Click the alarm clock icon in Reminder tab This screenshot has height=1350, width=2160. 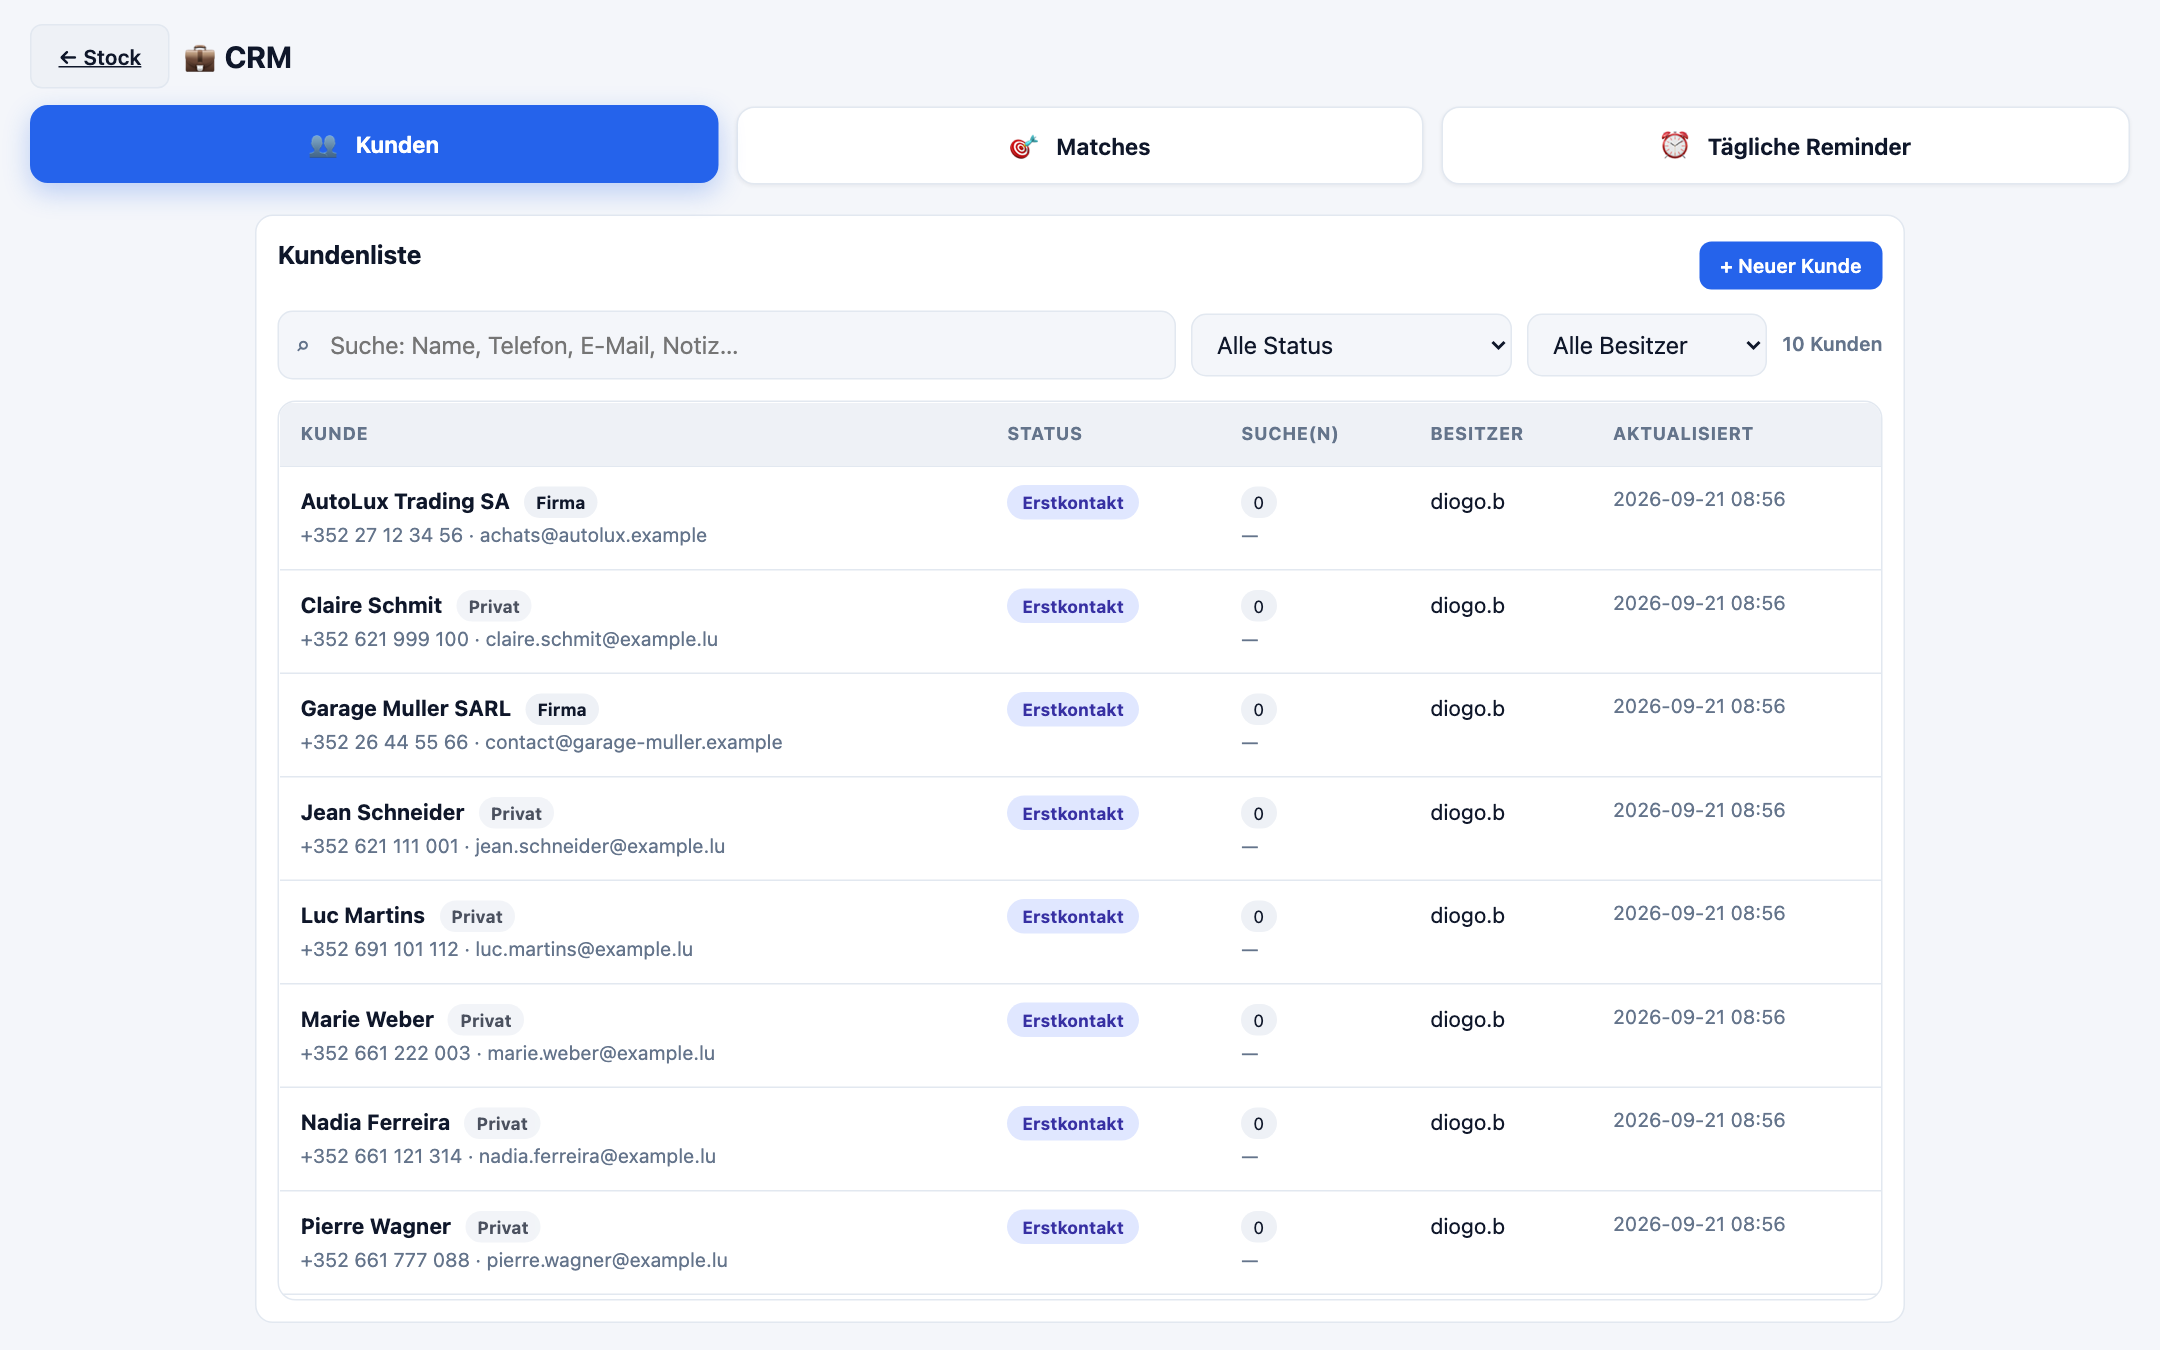click(1675, 146)
